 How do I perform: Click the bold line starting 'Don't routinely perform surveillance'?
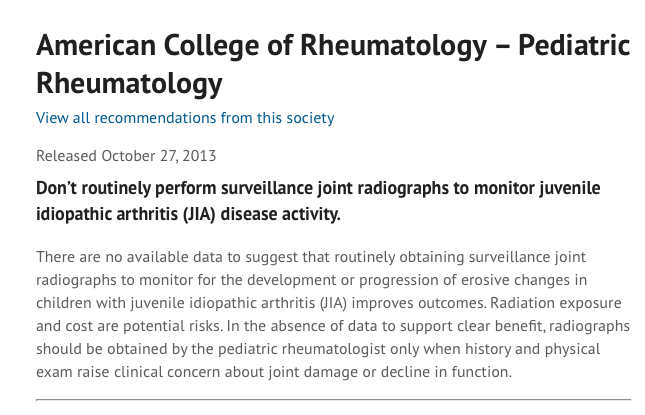pyautogui.click(x=318, y=188)
